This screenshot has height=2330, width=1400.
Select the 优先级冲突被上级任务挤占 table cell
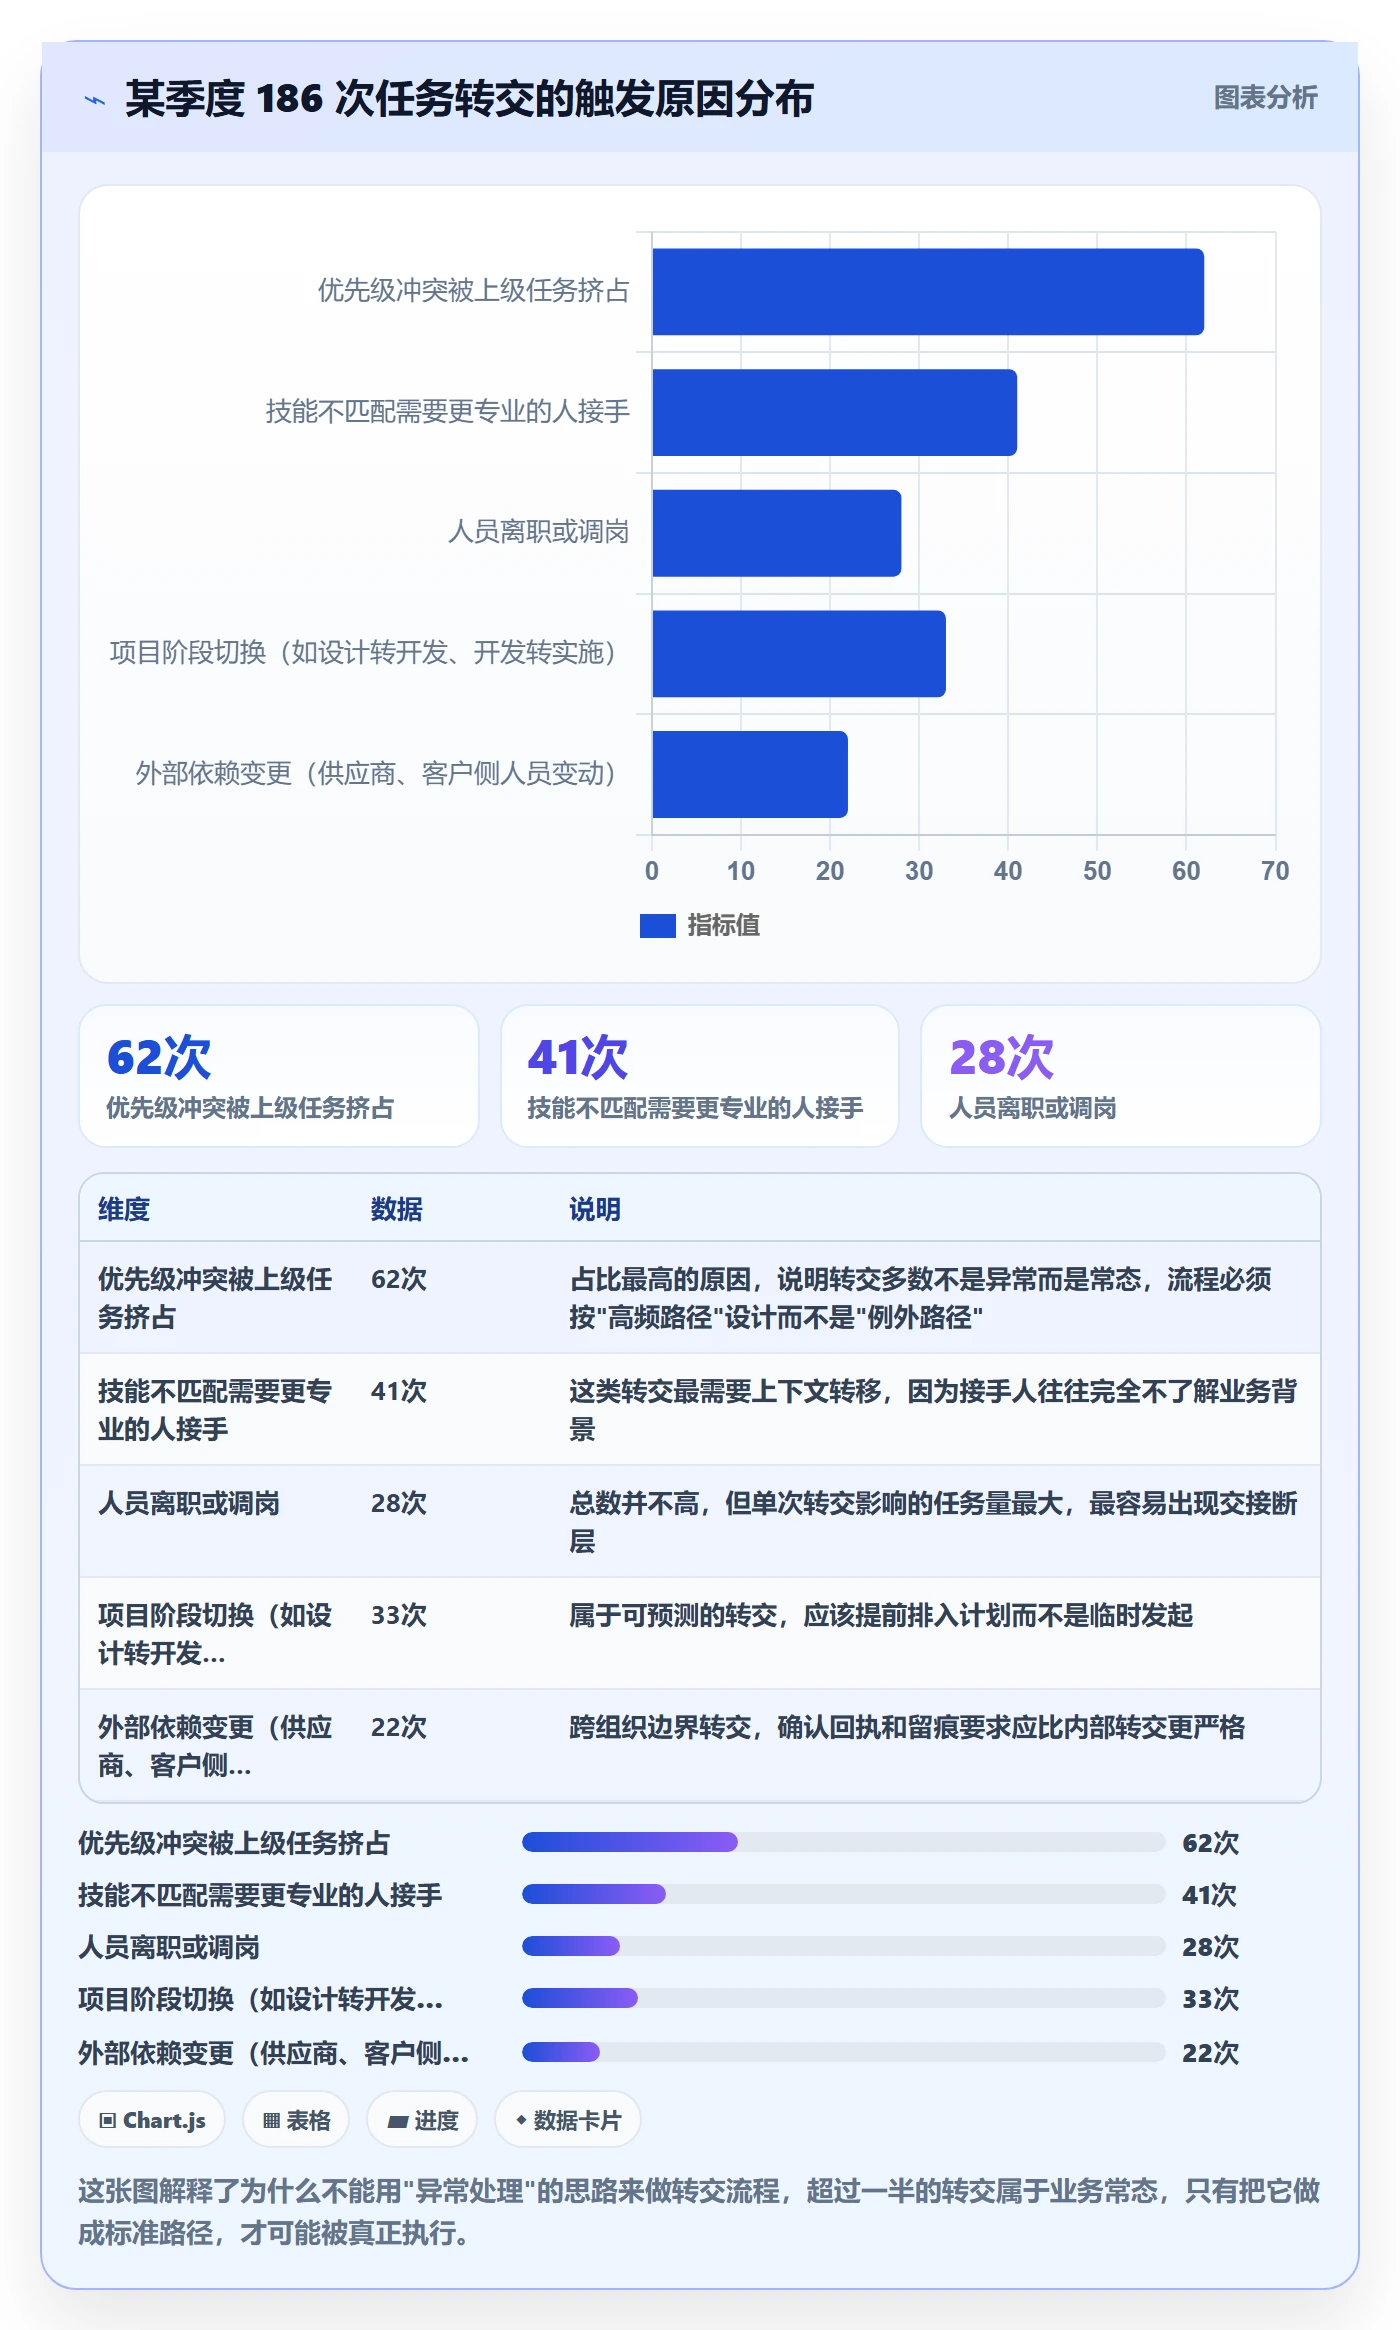click(x=215, y=1298)
